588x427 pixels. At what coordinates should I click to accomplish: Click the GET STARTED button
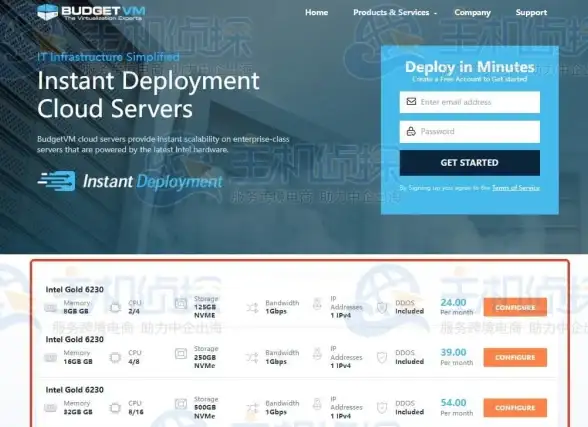tap(470, 163)
